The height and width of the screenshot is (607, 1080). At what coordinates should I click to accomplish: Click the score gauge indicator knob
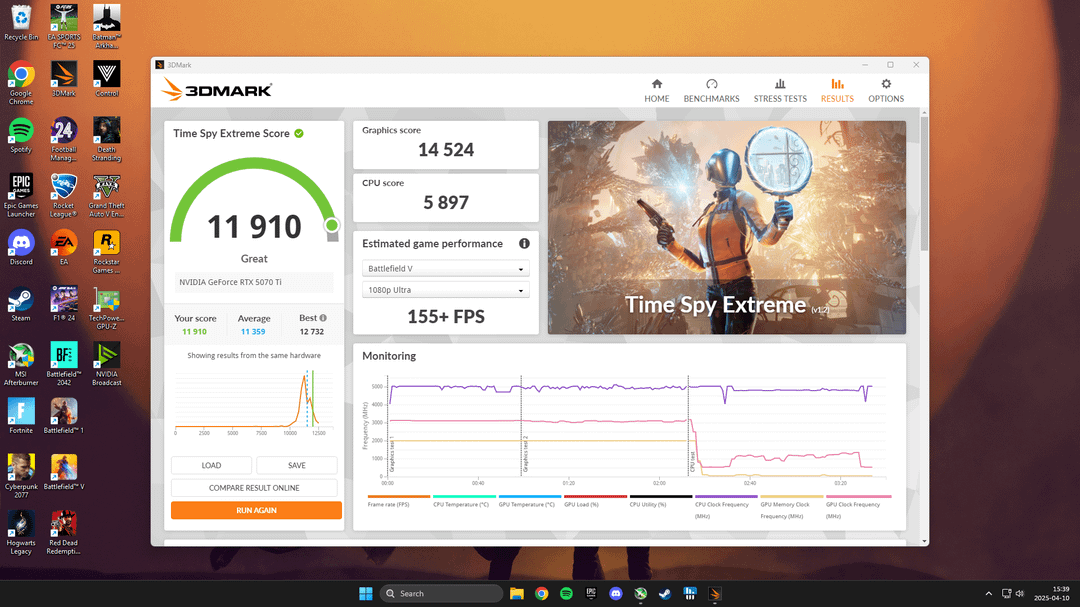coord(332,225)
